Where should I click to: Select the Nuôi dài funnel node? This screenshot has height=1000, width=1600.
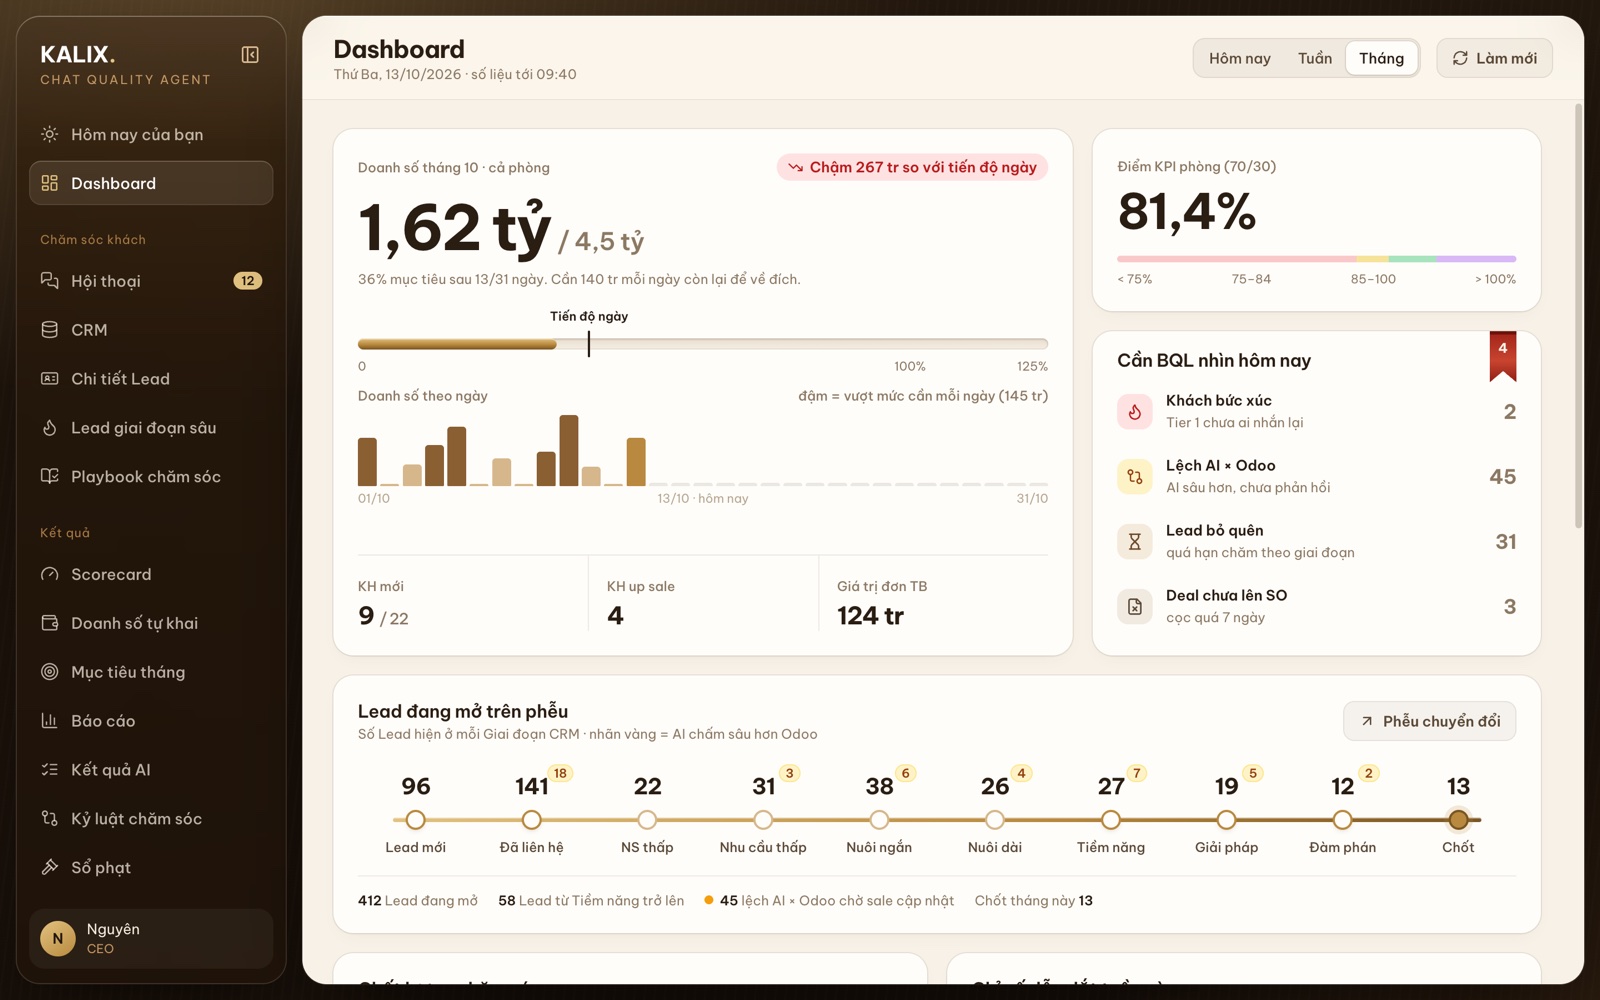pyautogui.click(x=995, y=820)
